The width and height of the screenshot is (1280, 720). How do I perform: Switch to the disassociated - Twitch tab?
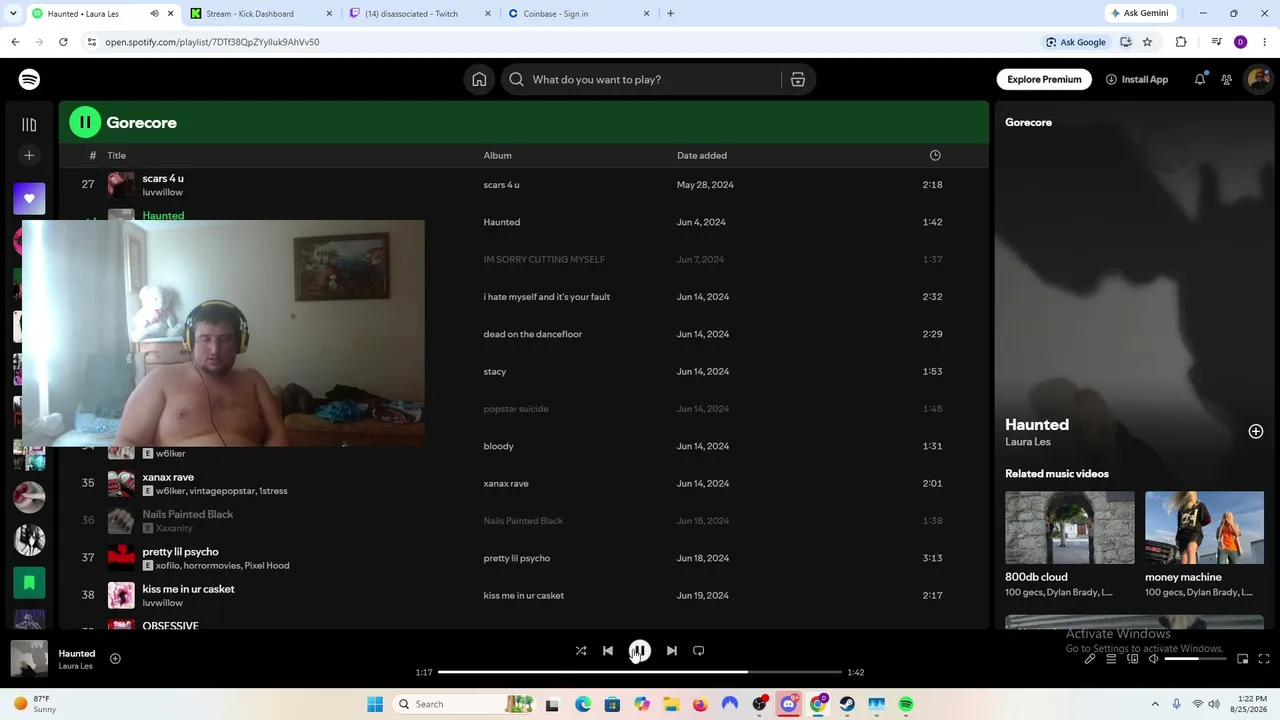click(x=421, y=14)
